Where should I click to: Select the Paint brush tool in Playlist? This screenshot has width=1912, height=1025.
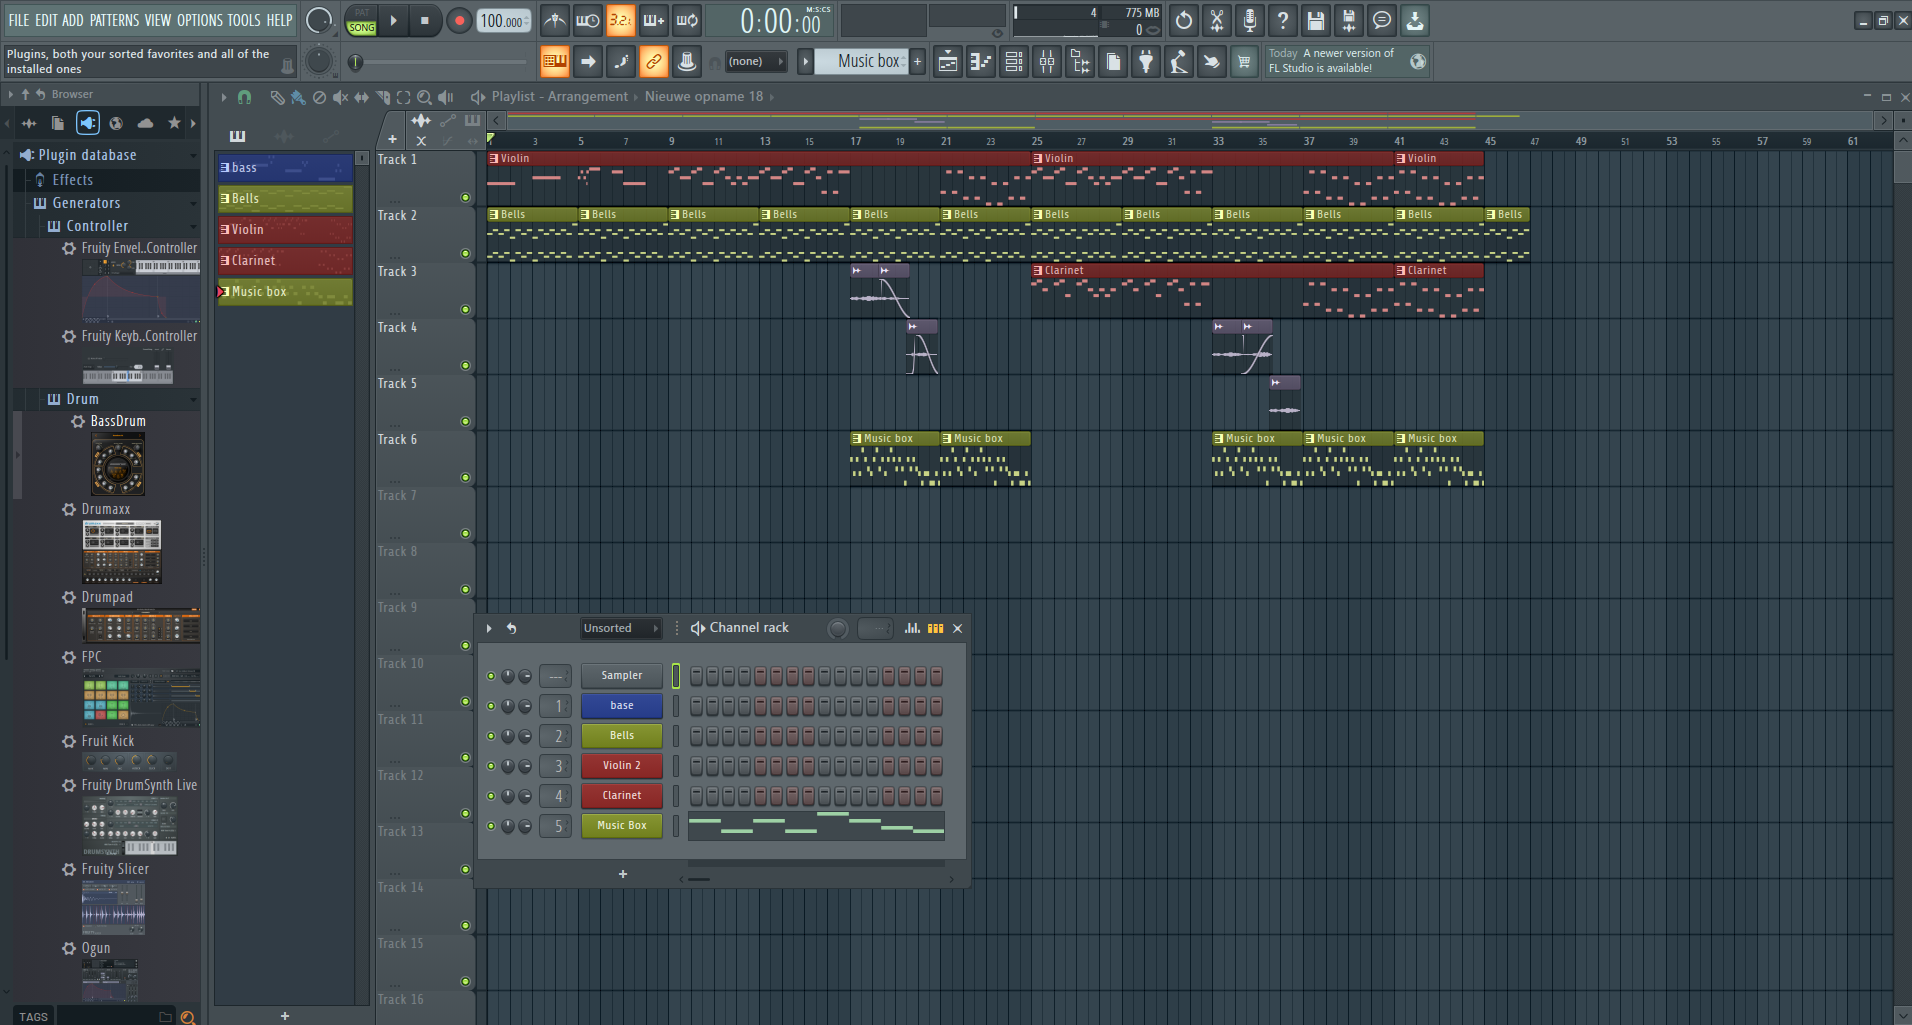[298, 97]
